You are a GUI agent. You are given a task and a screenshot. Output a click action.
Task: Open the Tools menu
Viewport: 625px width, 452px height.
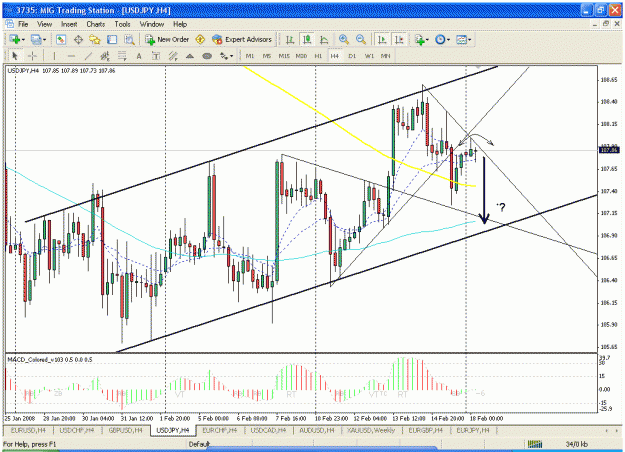click(x=122, y=24)
